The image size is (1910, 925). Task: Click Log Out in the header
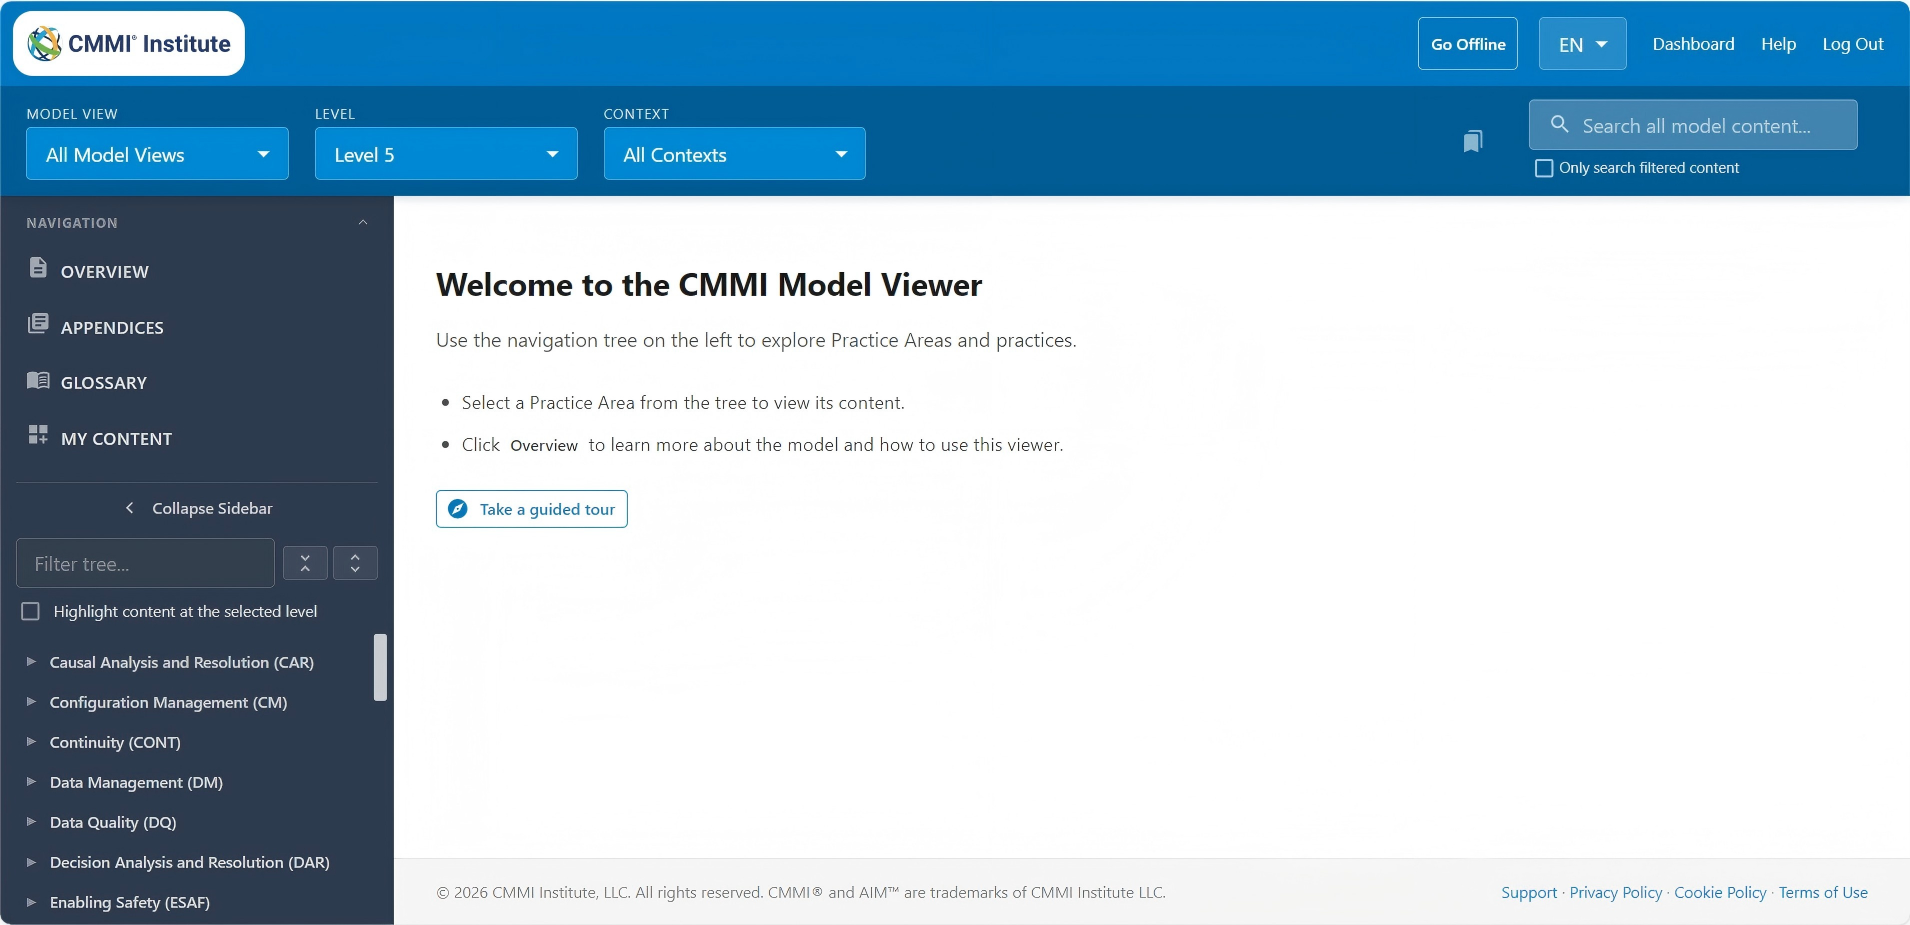pyautogui.click(x=1852, y=44)
